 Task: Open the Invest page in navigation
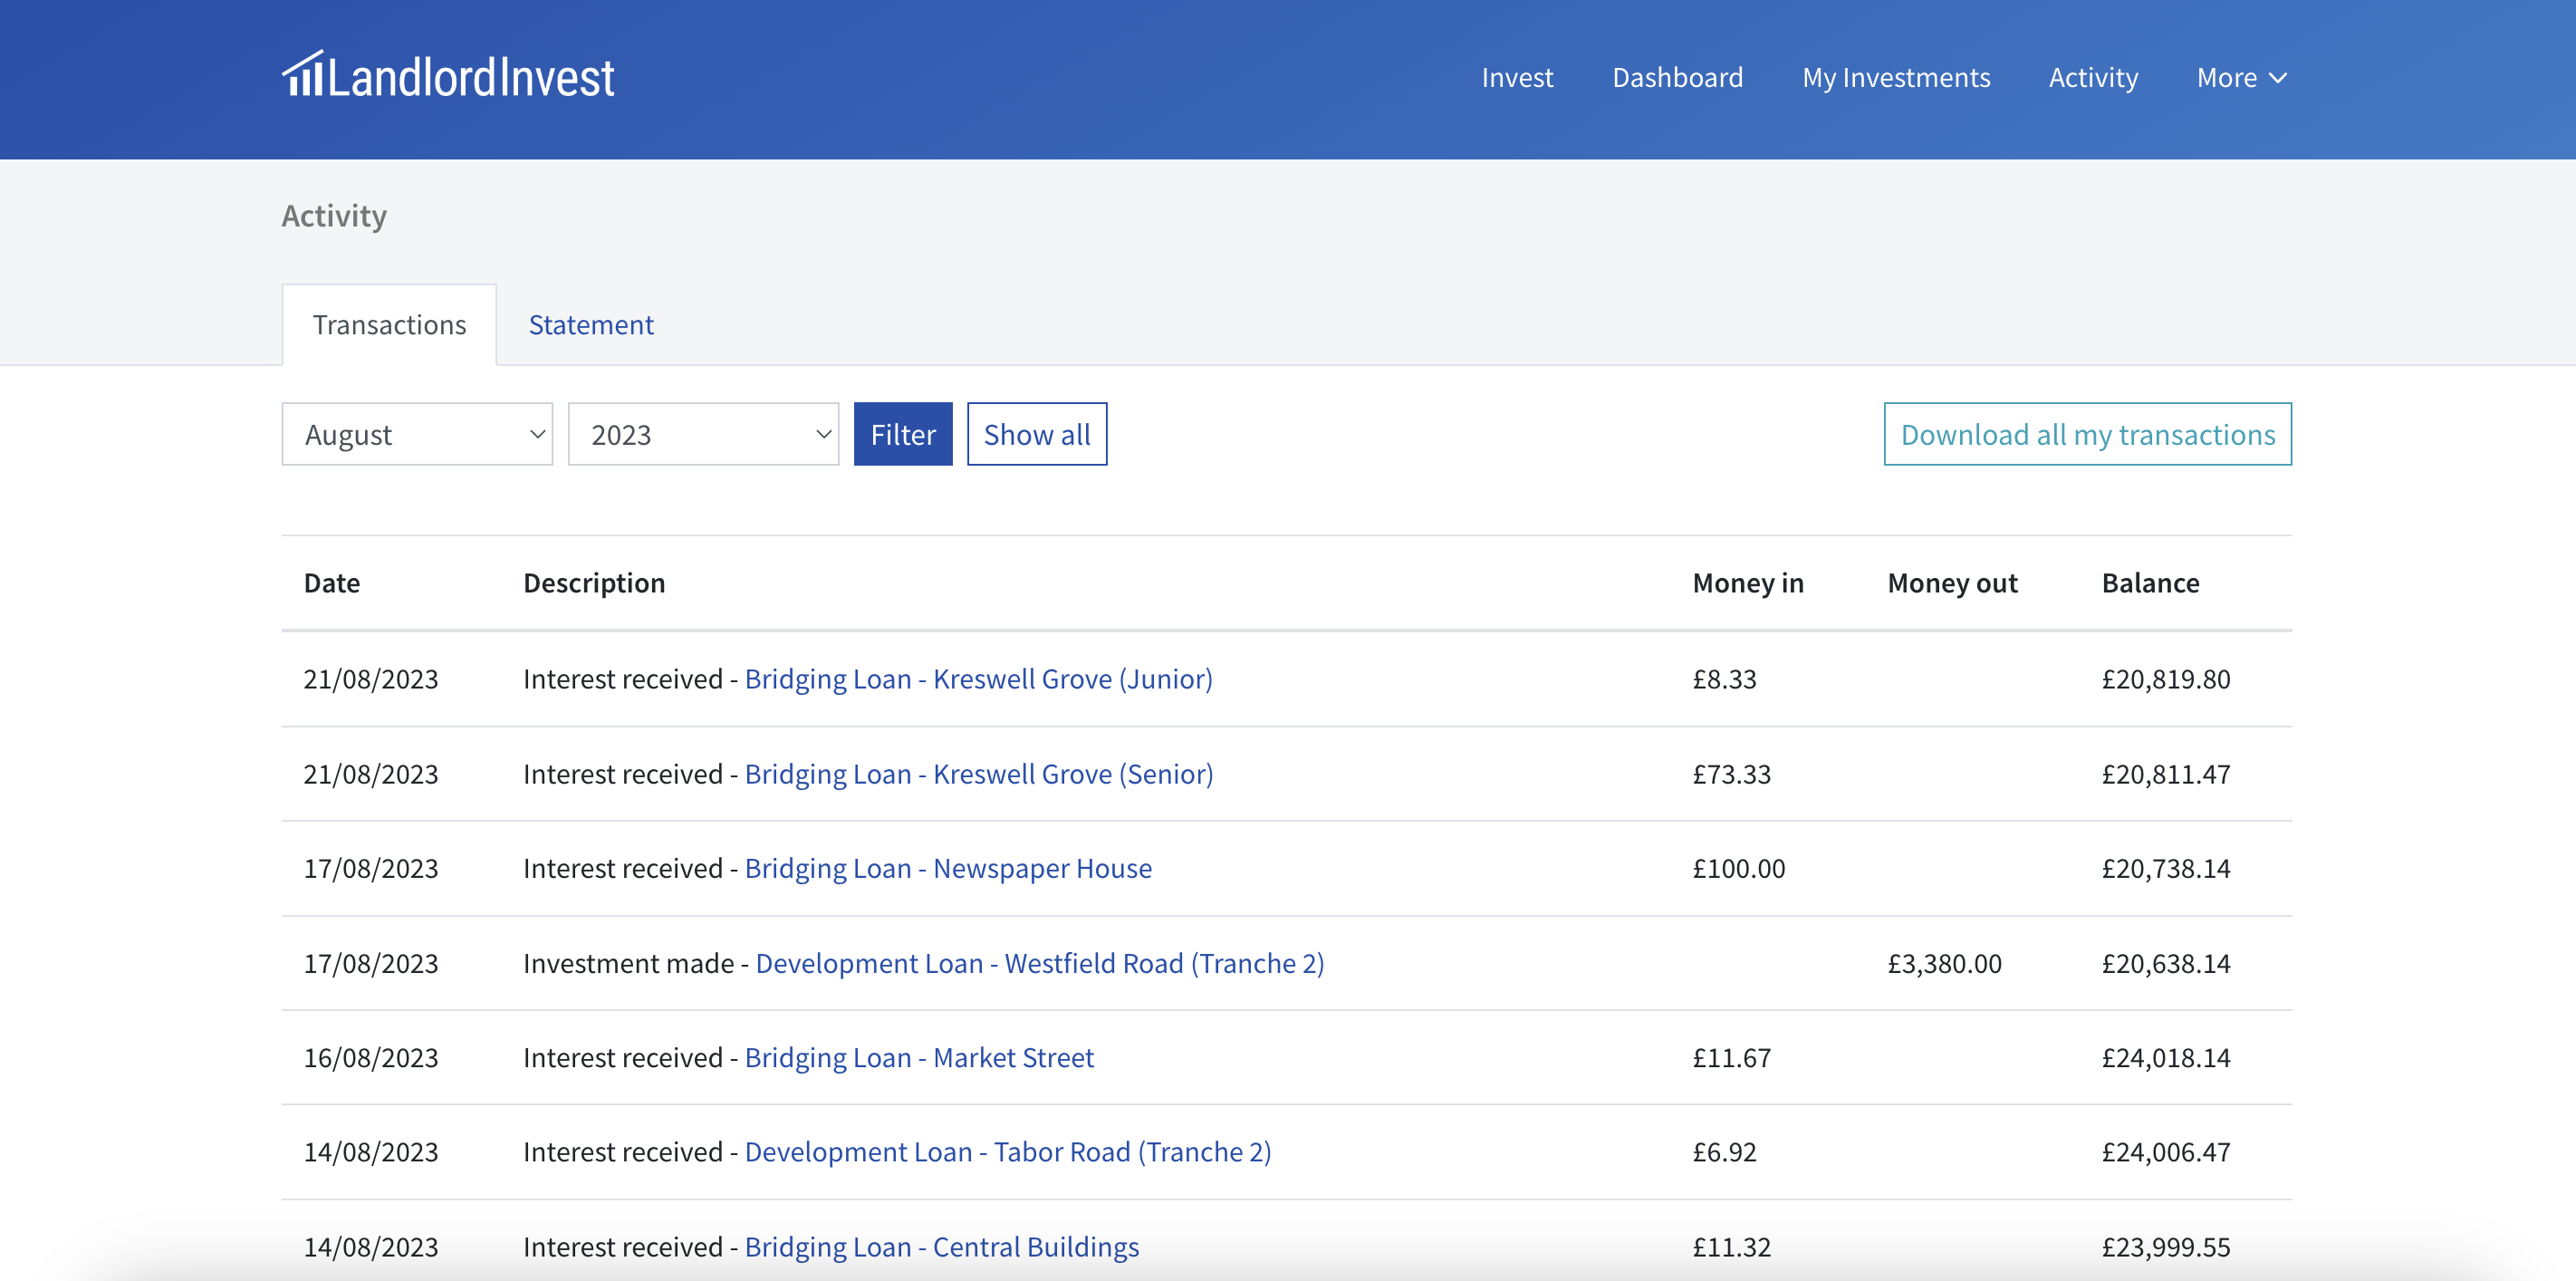click(x=1517, y=77)
